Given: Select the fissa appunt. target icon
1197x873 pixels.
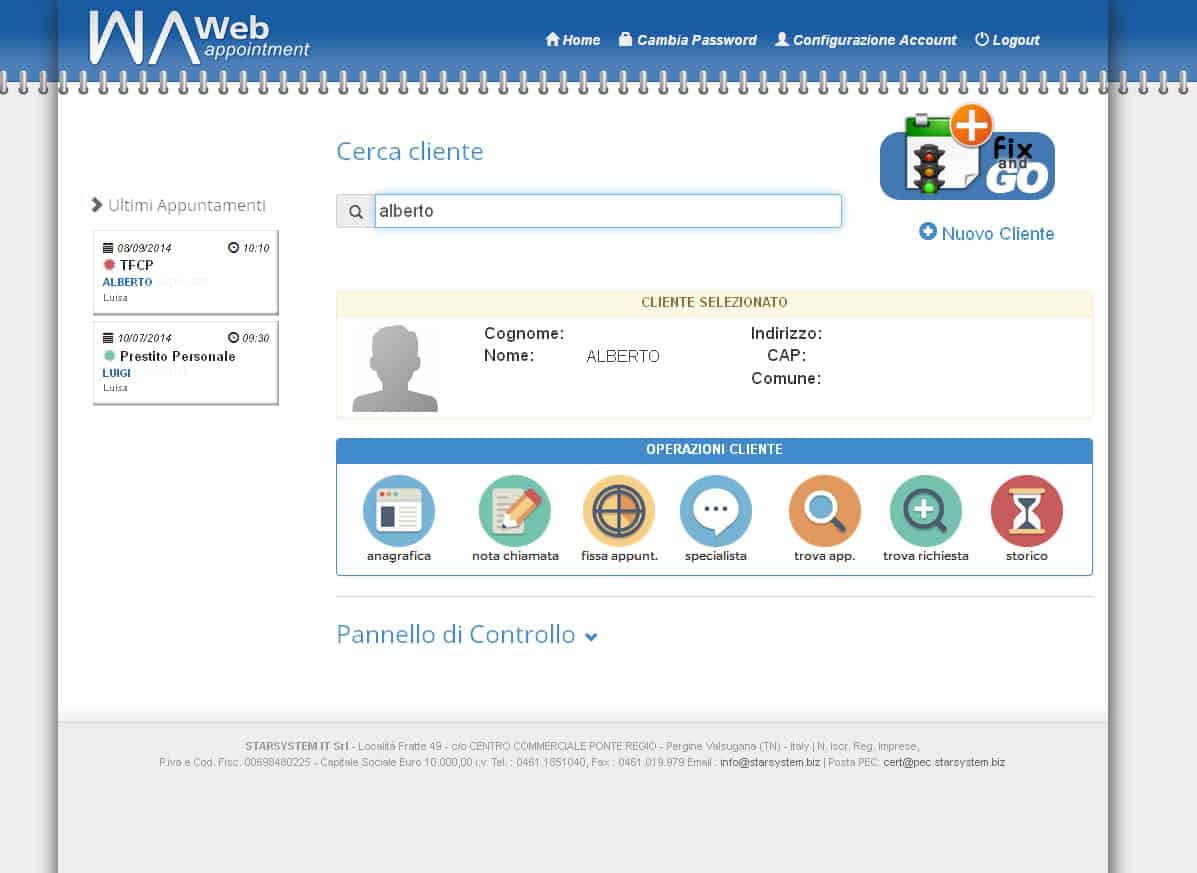Looking at the screenshot, I should coord(618,511).
